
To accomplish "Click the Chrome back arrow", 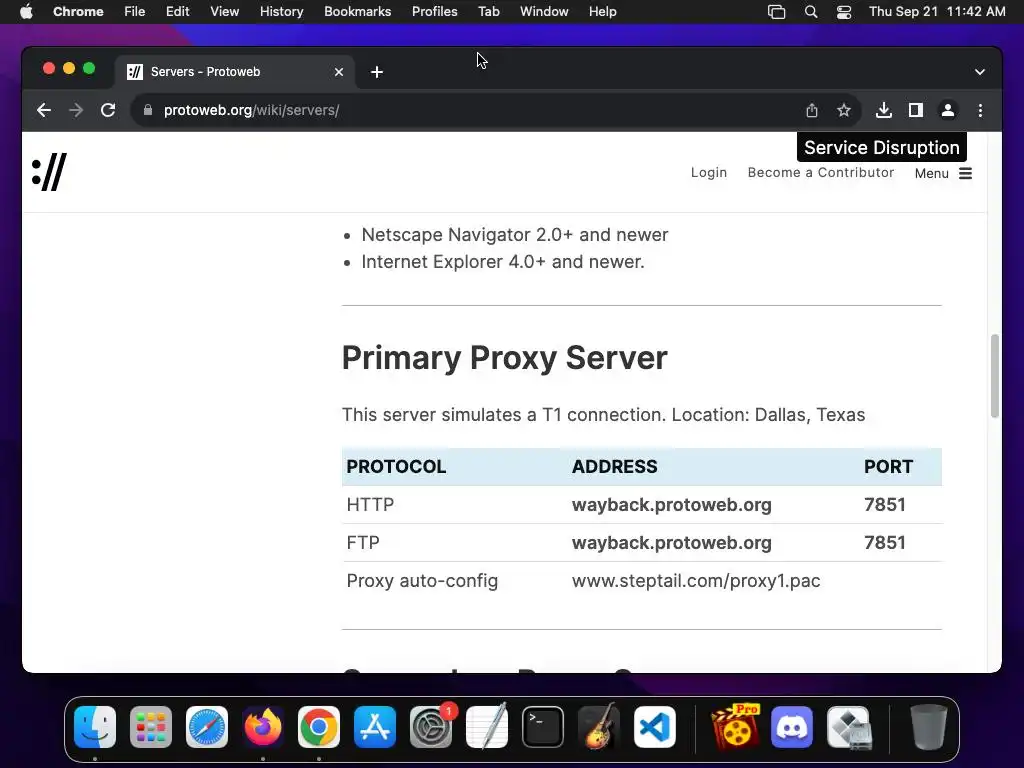I will pos(44,110).
